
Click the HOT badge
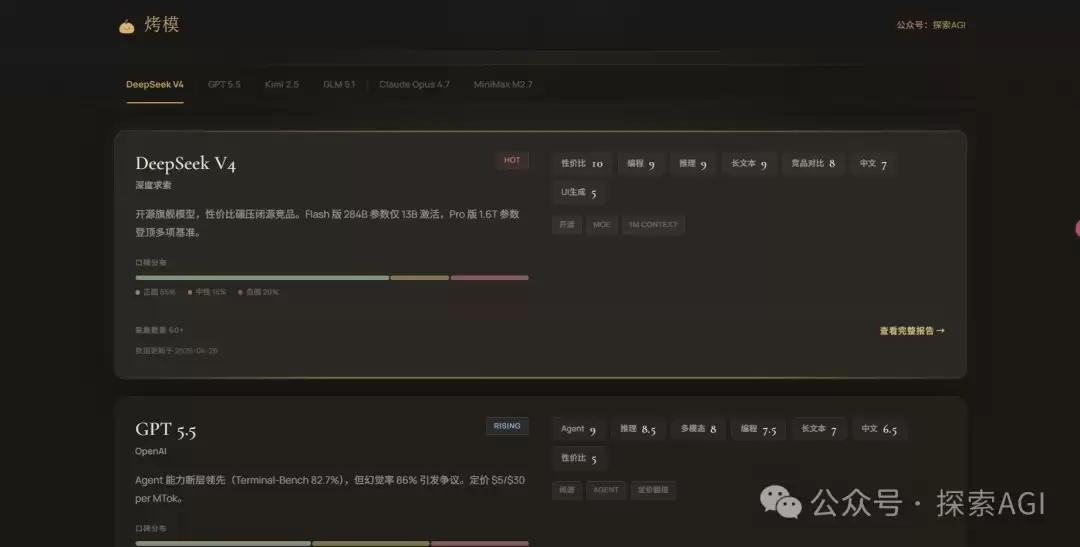click(512, 160)
